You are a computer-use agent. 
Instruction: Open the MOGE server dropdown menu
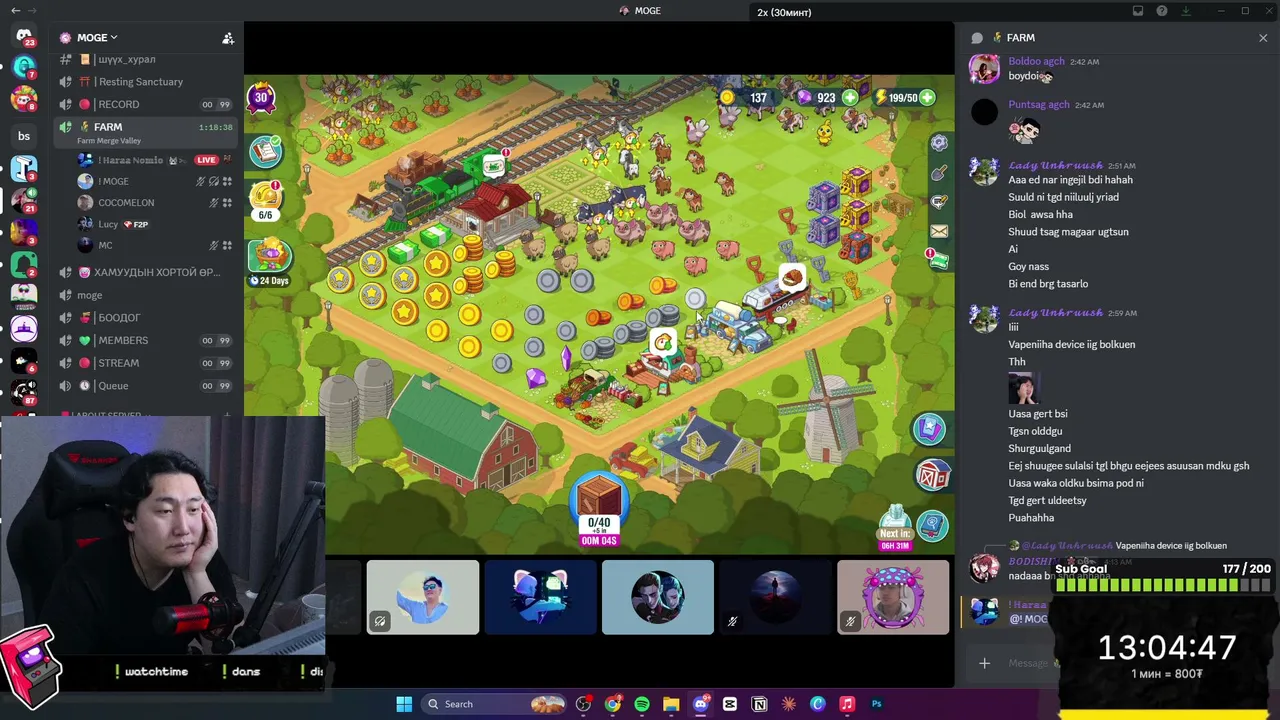97,38
